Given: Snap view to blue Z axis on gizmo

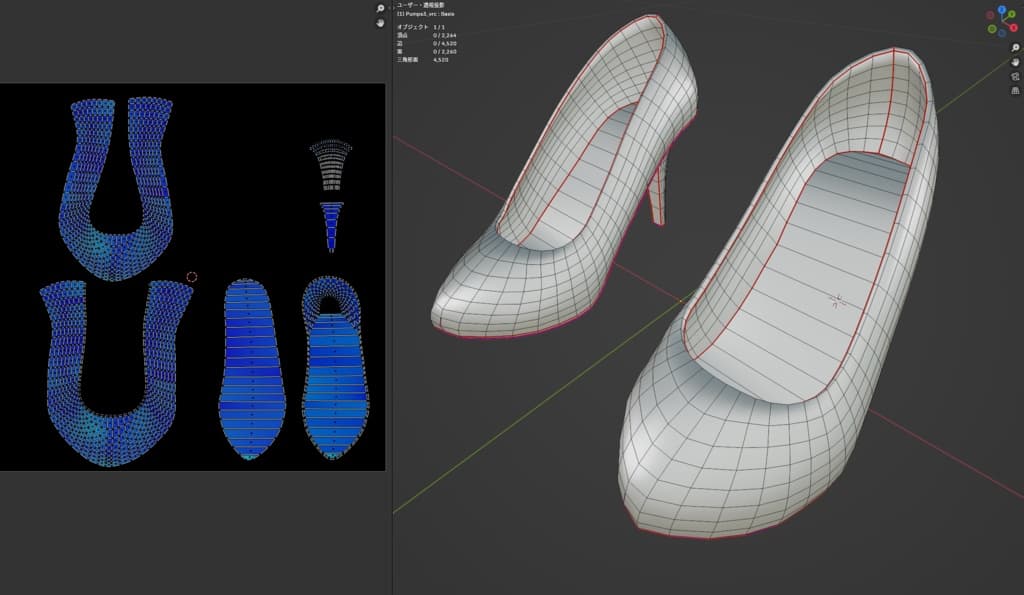Looking at the screenshot, I should coord(1002,9).
